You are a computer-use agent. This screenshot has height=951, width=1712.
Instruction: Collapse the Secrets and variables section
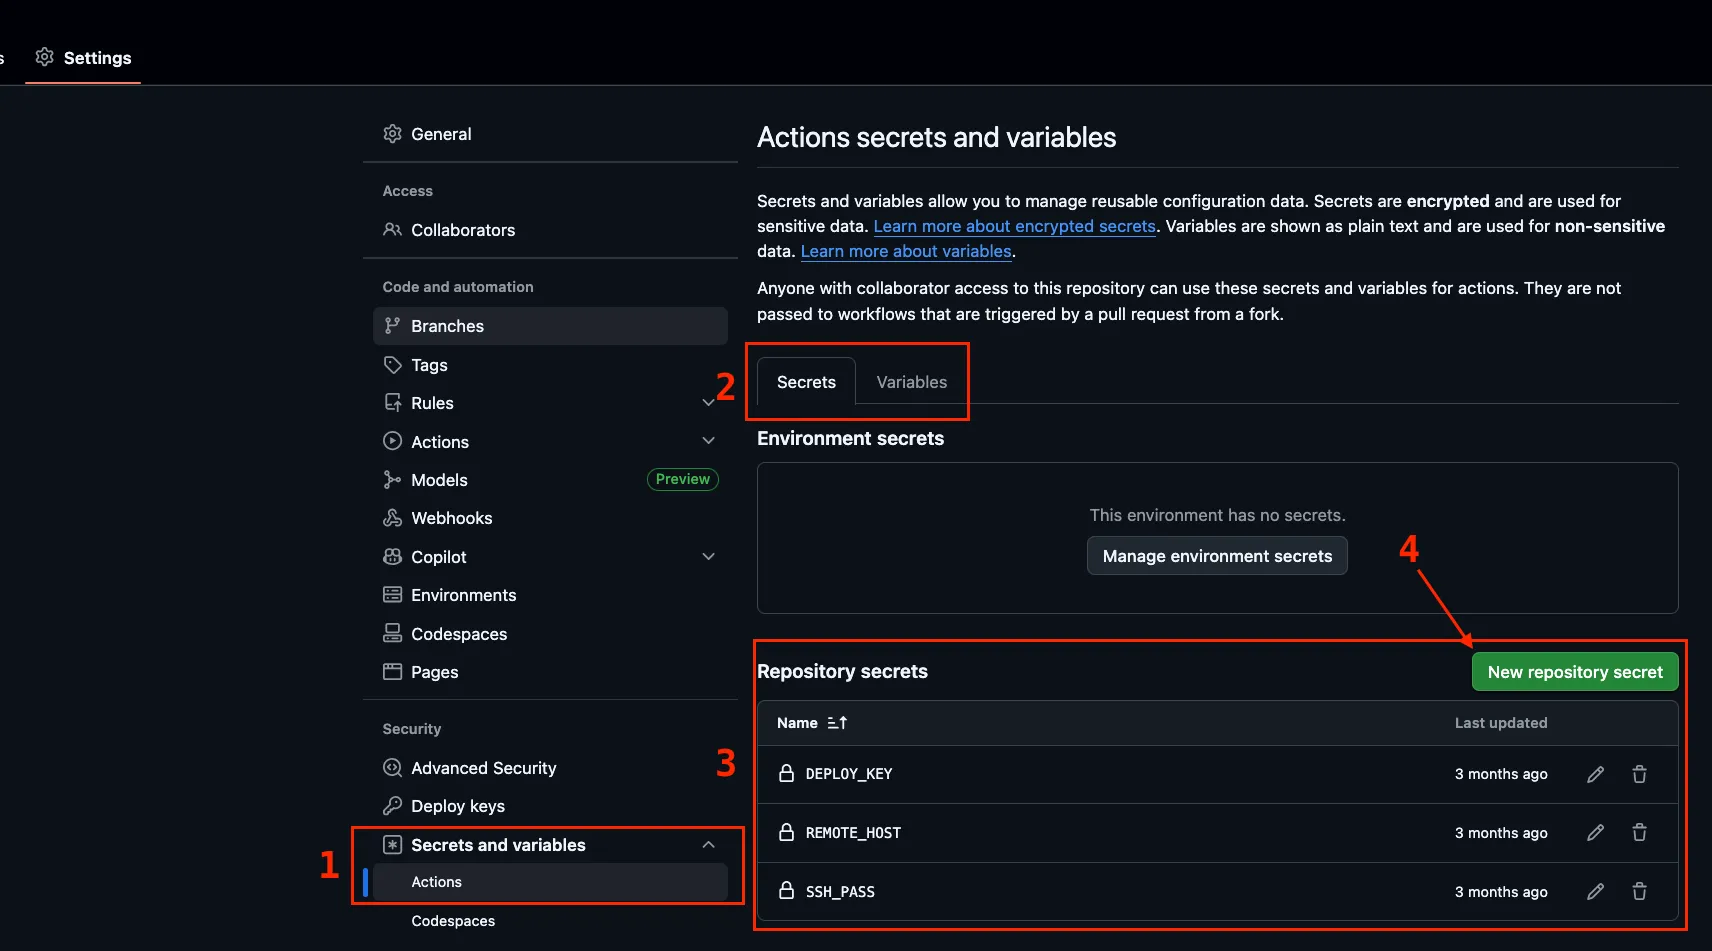point(708,845)
